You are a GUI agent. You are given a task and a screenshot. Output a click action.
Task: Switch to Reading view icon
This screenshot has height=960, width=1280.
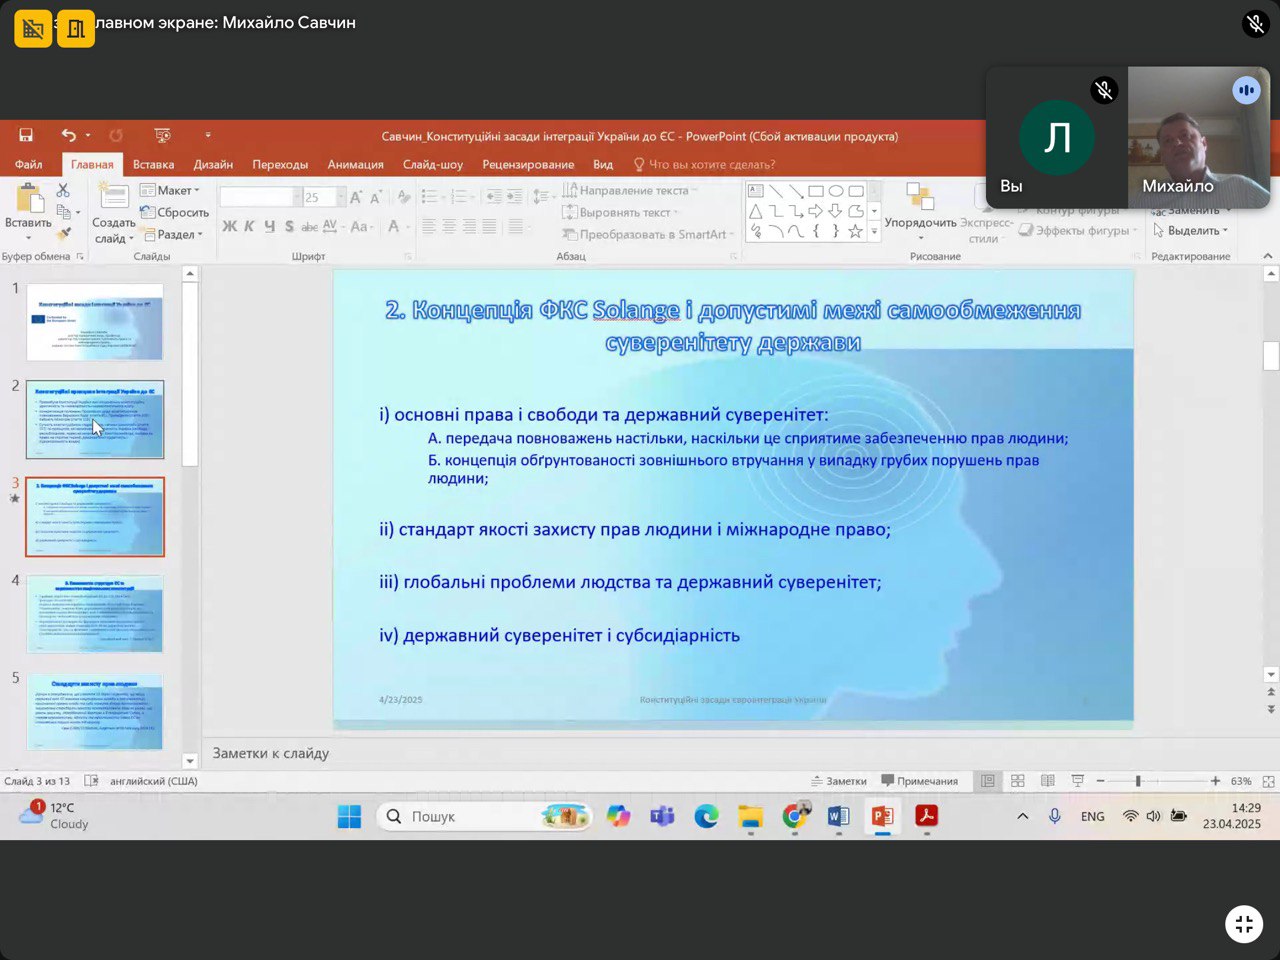click(1048, 781)
